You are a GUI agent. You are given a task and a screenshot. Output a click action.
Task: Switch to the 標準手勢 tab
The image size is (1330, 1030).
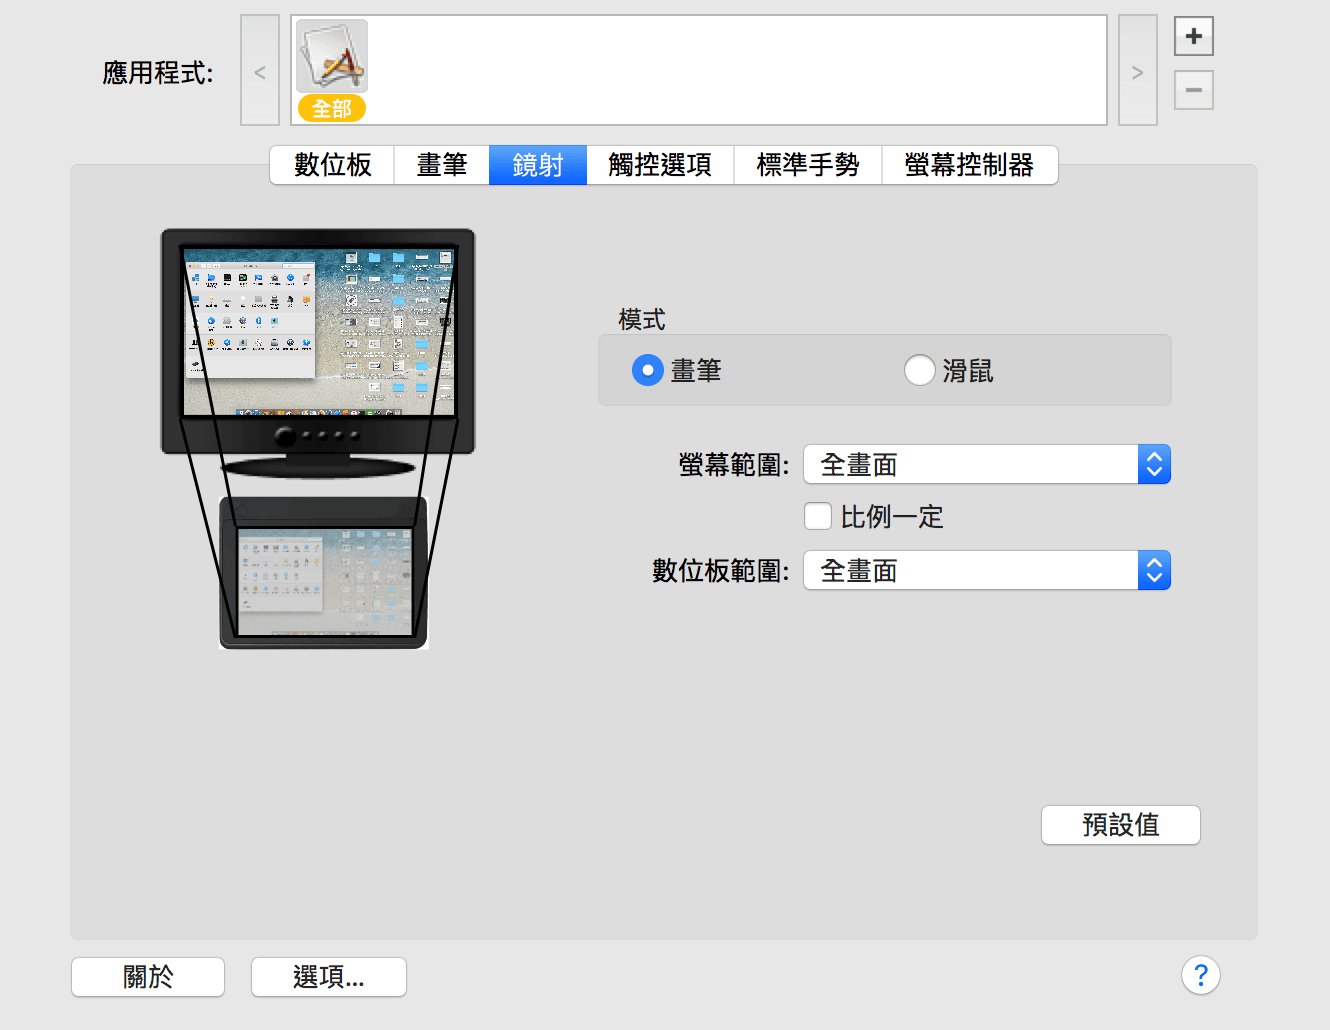tap(808, 165)
